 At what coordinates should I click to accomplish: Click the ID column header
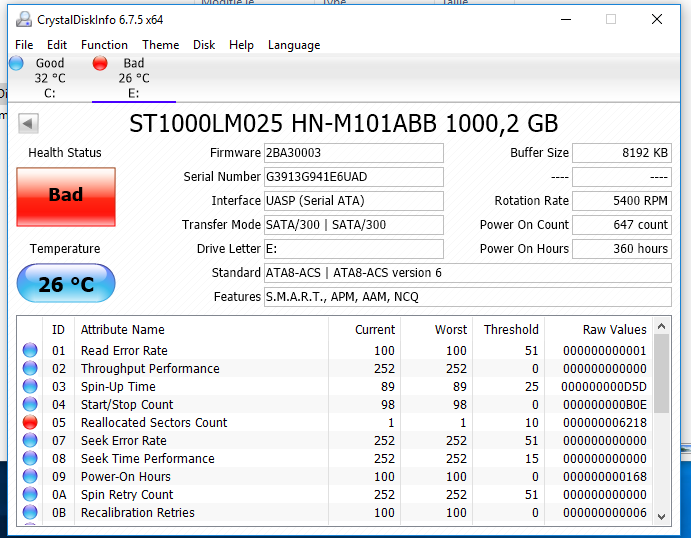pyautogui.click(x=58, y=330)
